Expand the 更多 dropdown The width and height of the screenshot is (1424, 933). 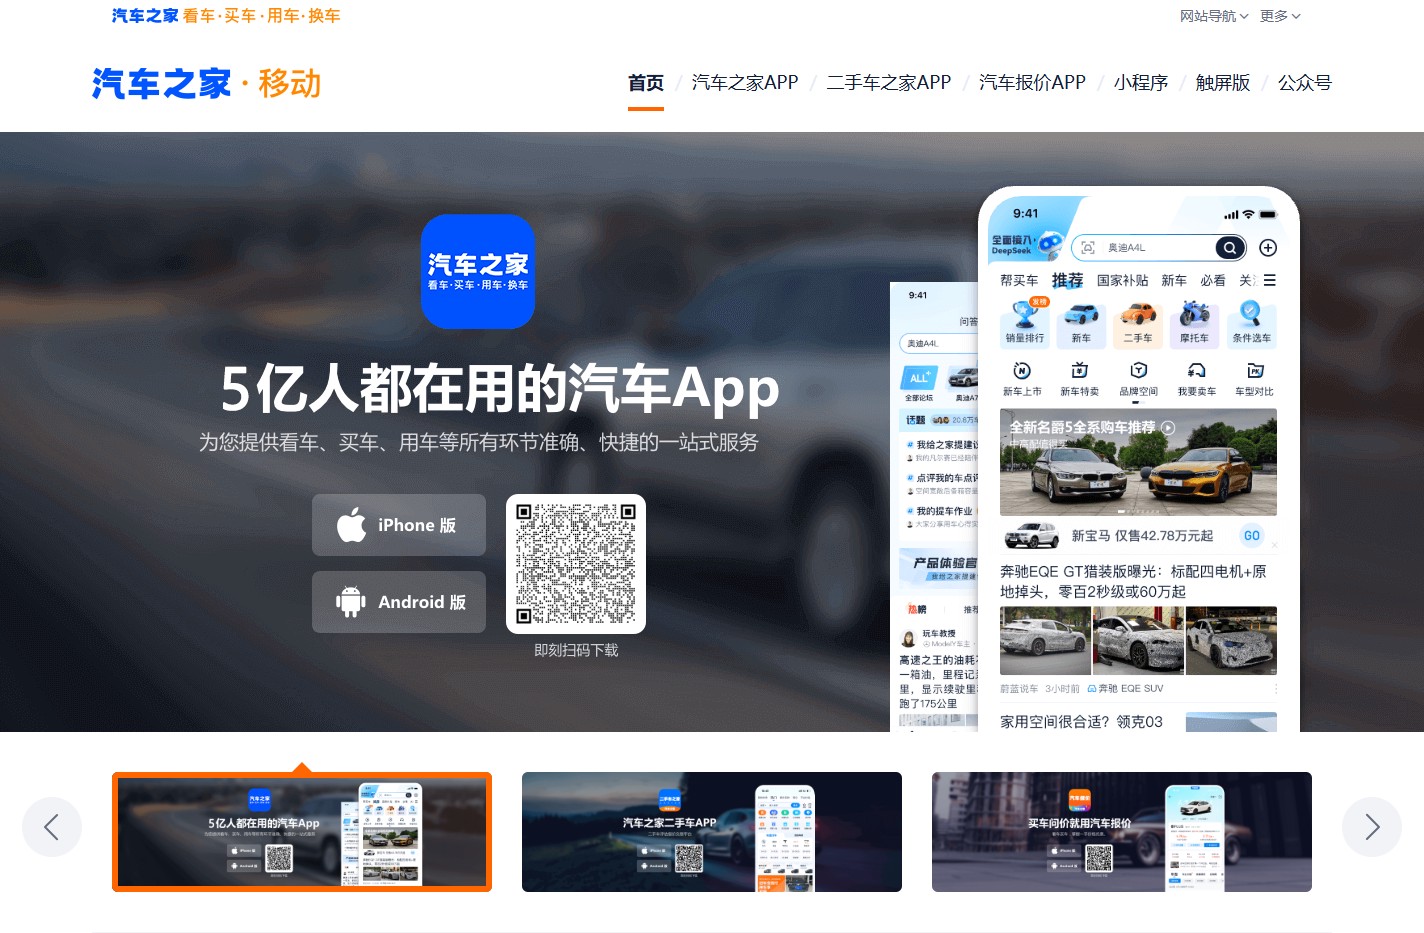tap(1280, 16)
